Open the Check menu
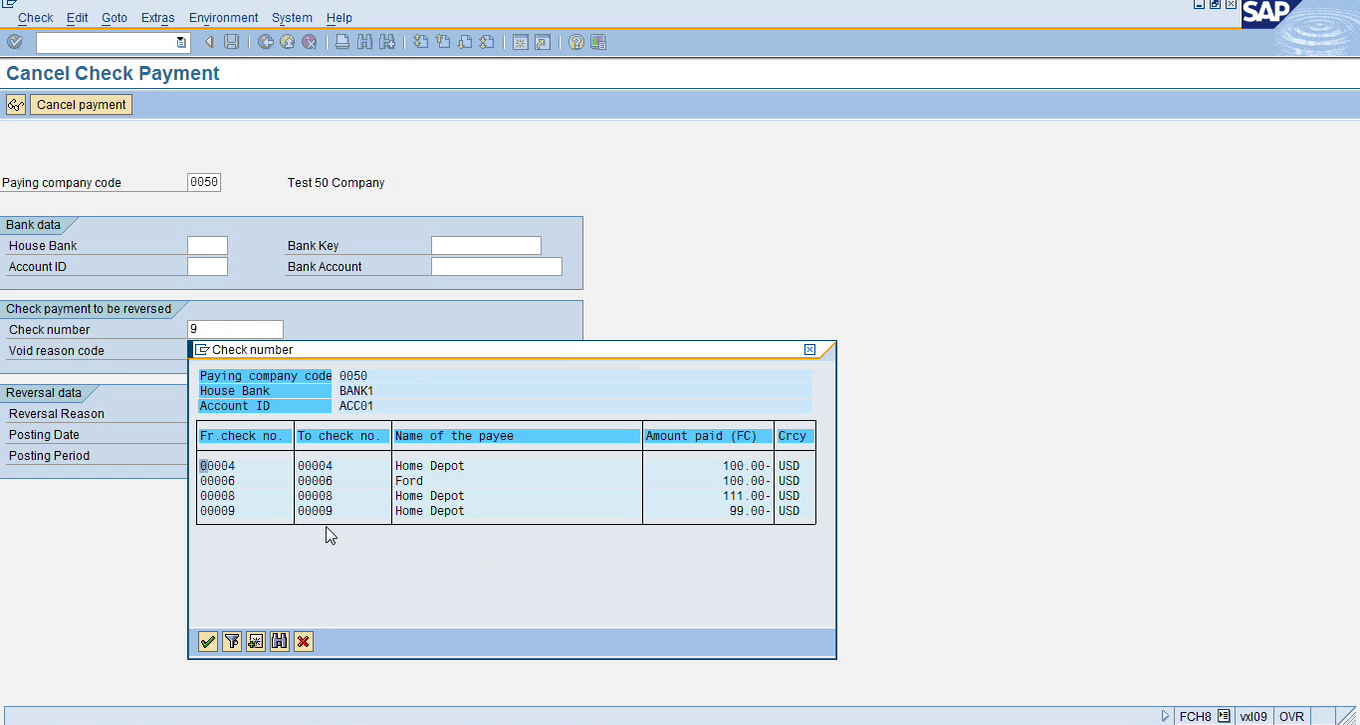This screenshot has height=725, width=1360. [36, 18]
